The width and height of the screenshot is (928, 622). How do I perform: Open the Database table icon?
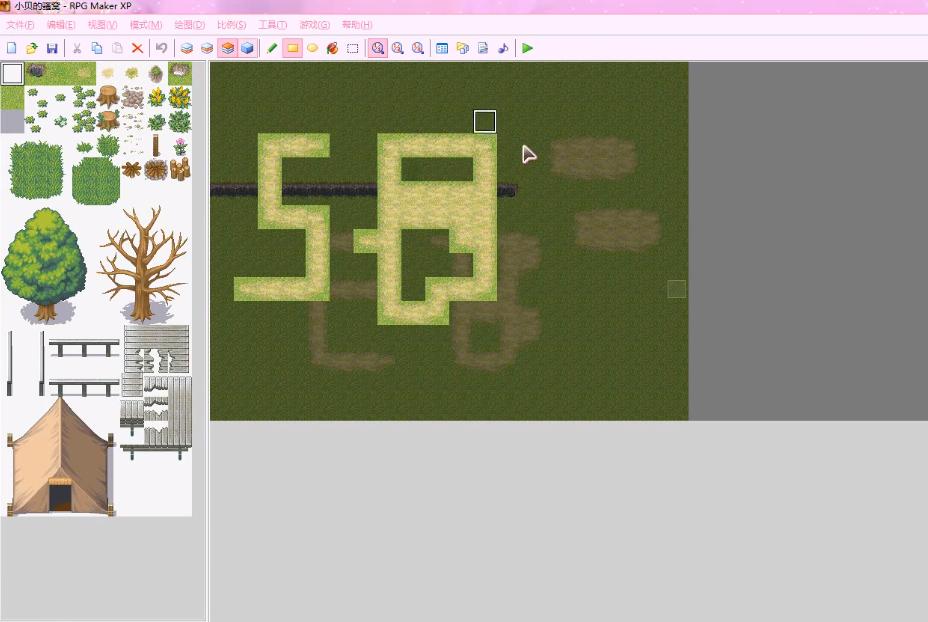[442, 48]
